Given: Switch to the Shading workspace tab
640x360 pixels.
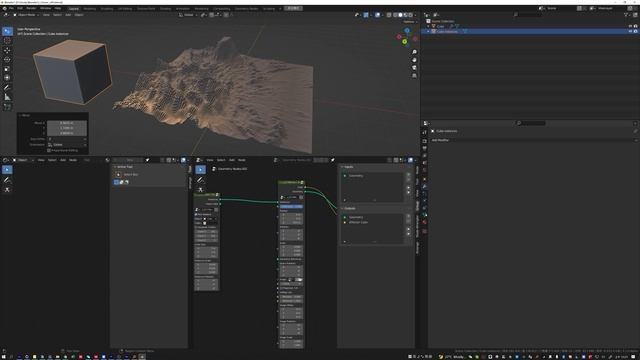Looking at the screenshot, I should point(165,8).
